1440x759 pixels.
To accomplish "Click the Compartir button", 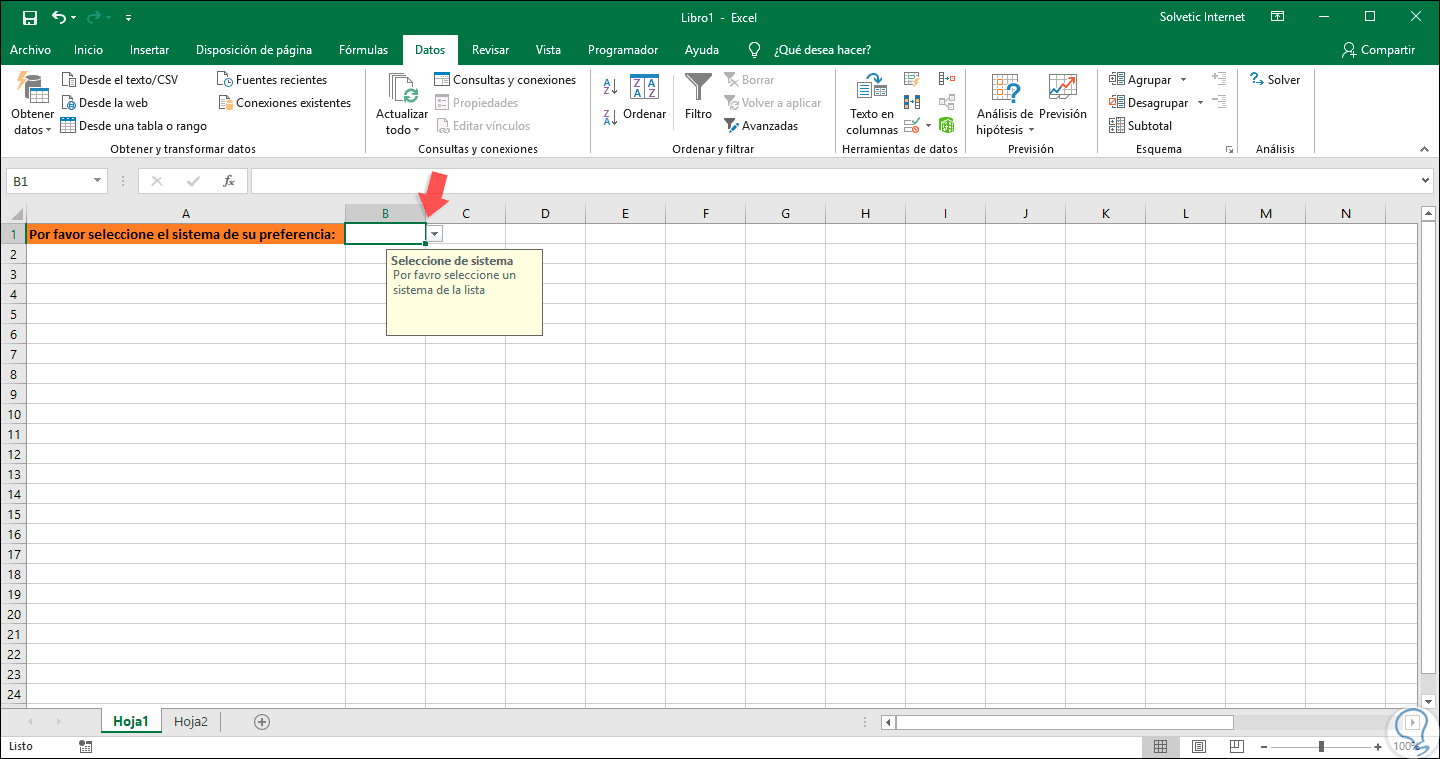I will point(1379,50).
